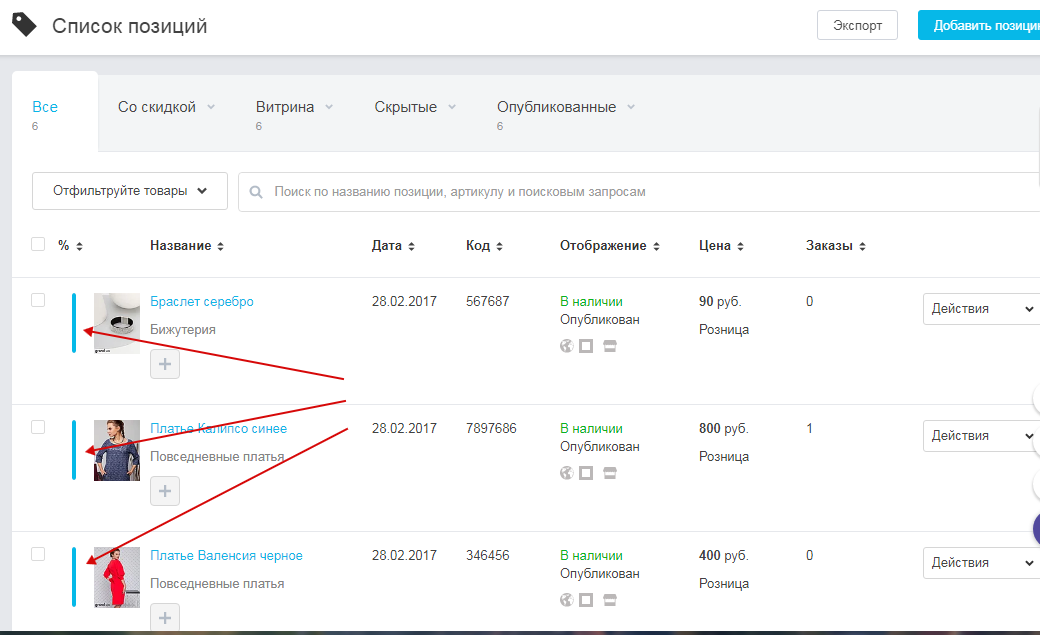Image resolution: width=1040 pixels, height=635 pixels.
Task: Click the search magnifier icon
Action: pyautogui.click(x=255, y=192)
